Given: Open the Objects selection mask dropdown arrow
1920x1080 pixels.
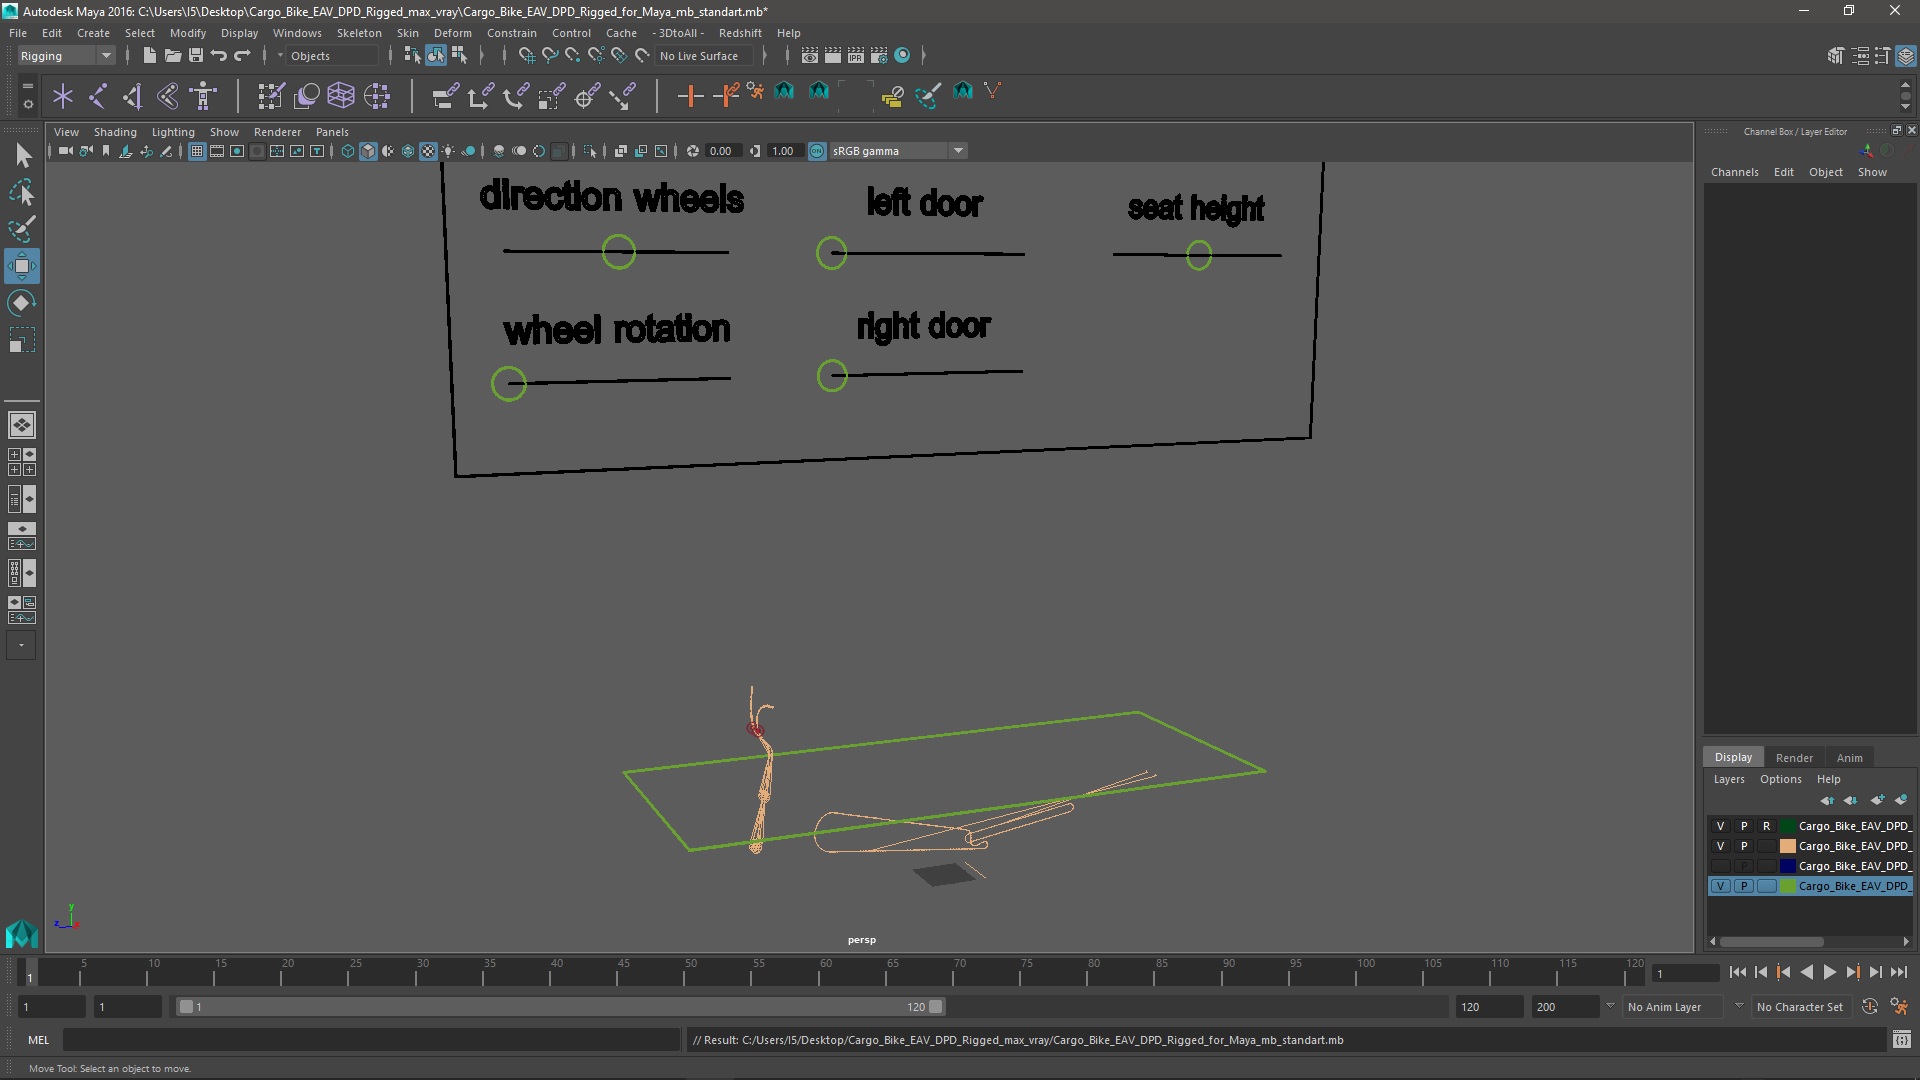Looking at the screenshot, I should [x=281, y=56].
